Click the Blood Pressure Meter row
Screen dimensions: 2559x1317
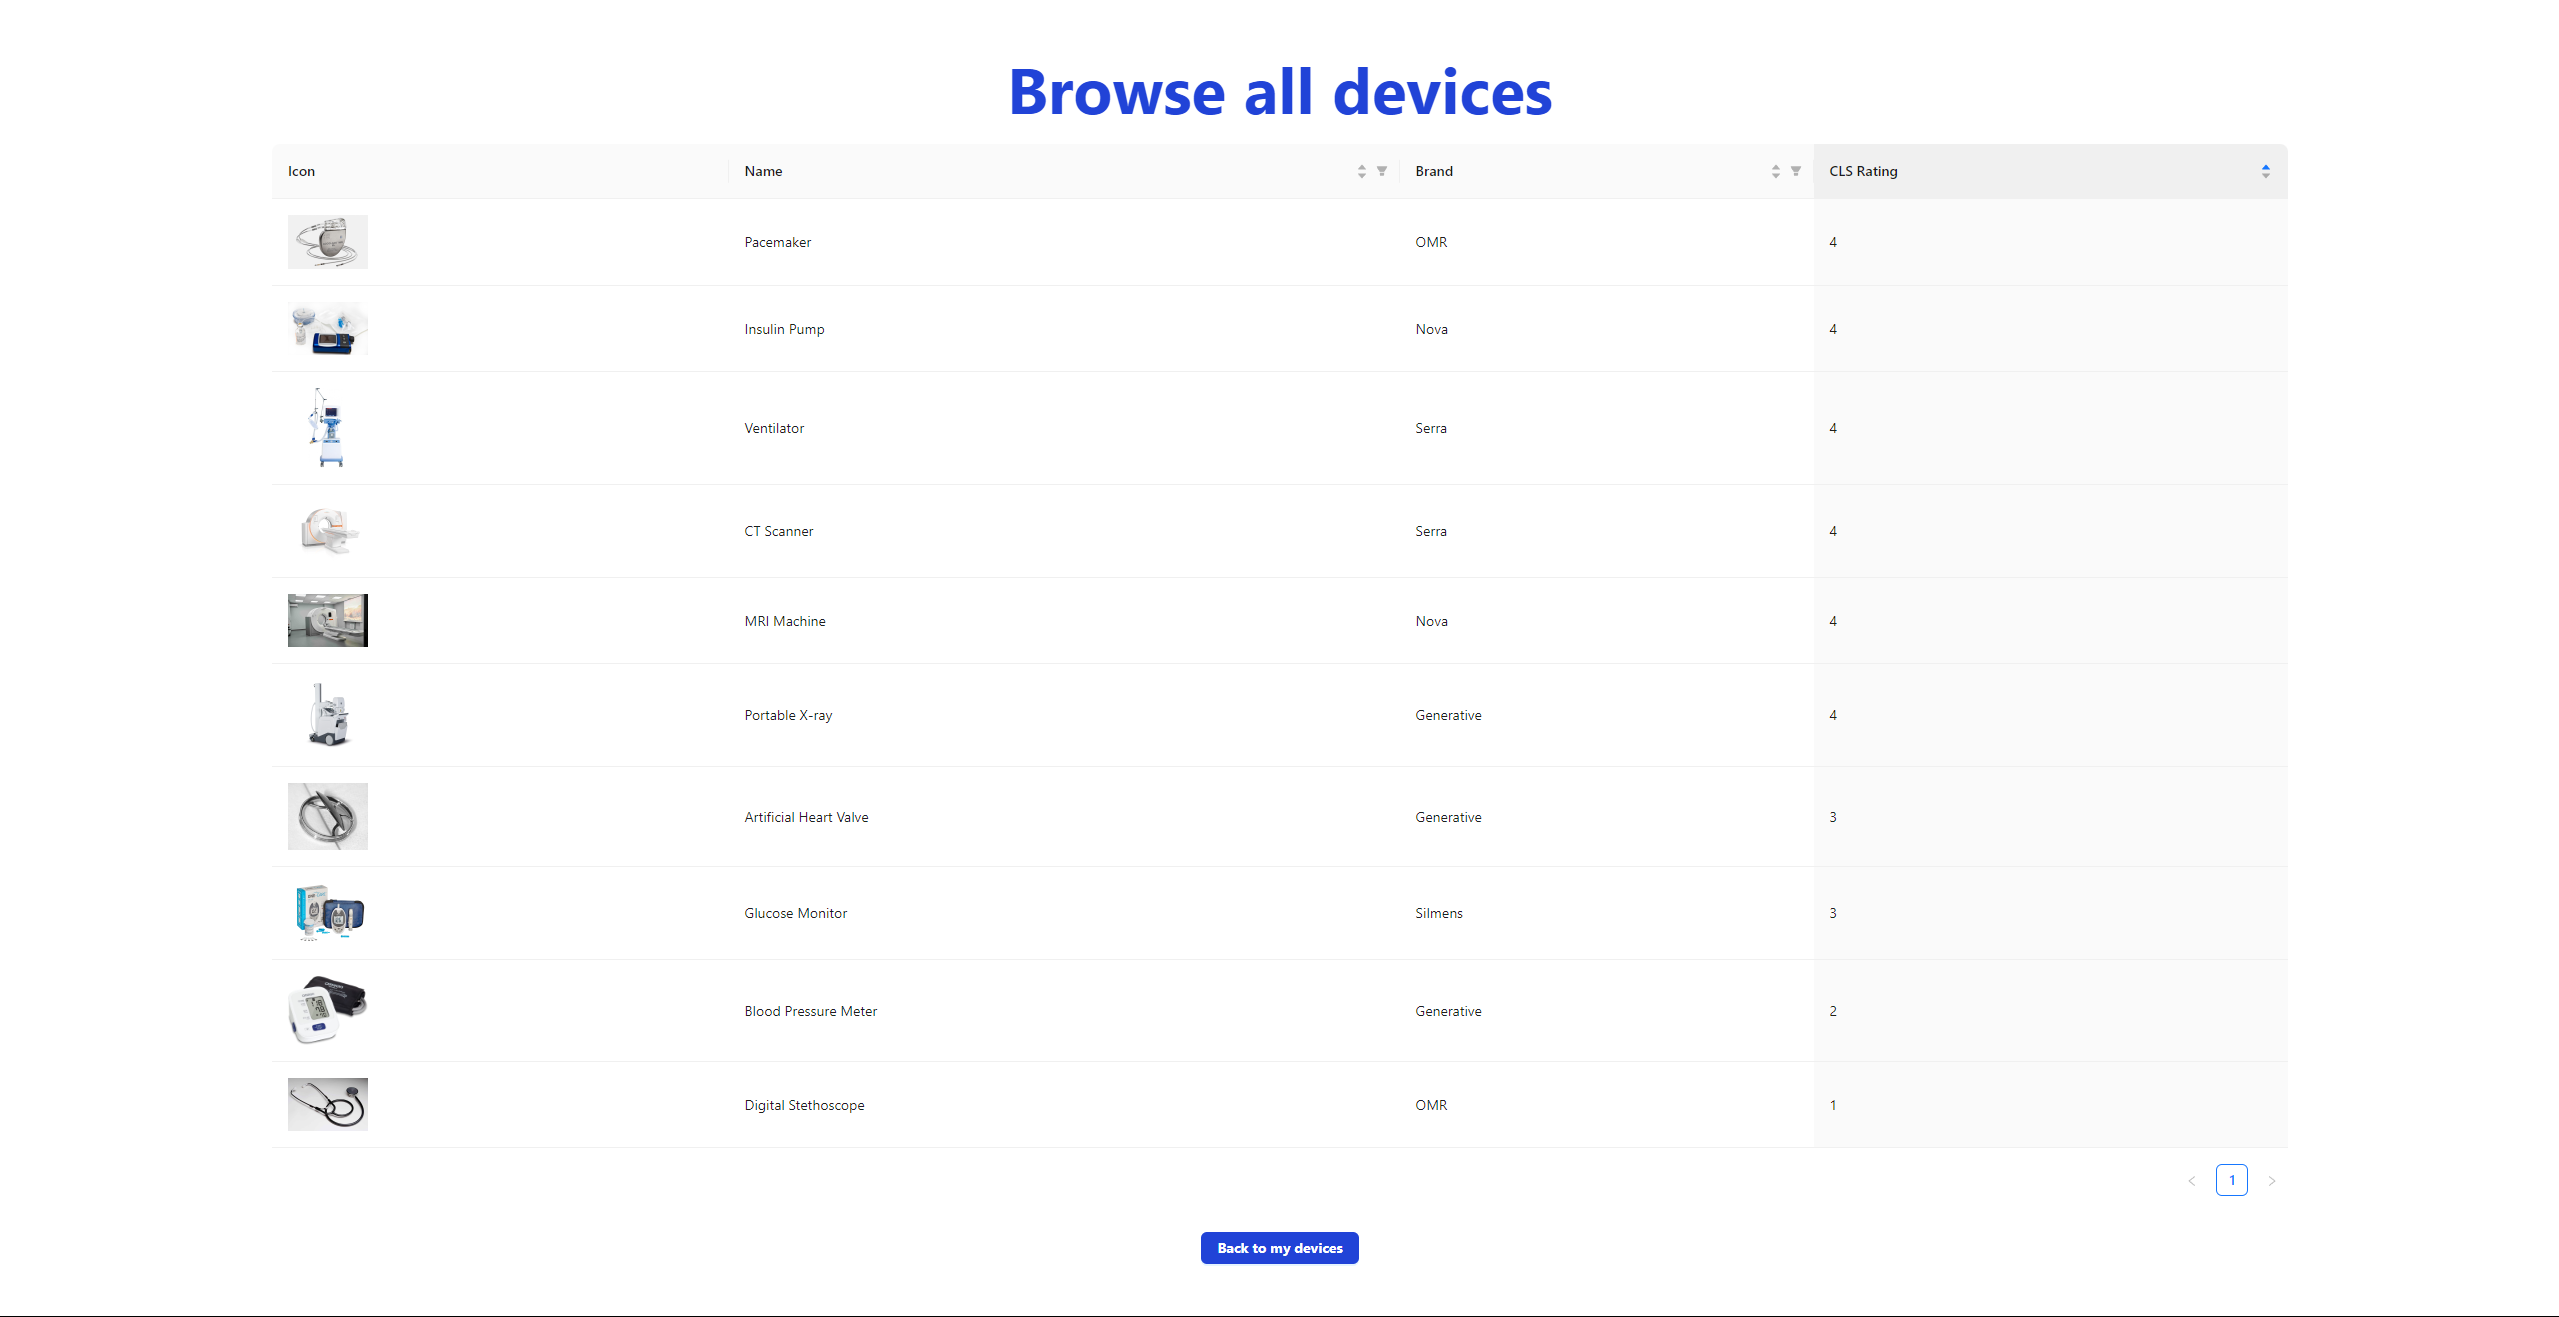(810, 1011)
